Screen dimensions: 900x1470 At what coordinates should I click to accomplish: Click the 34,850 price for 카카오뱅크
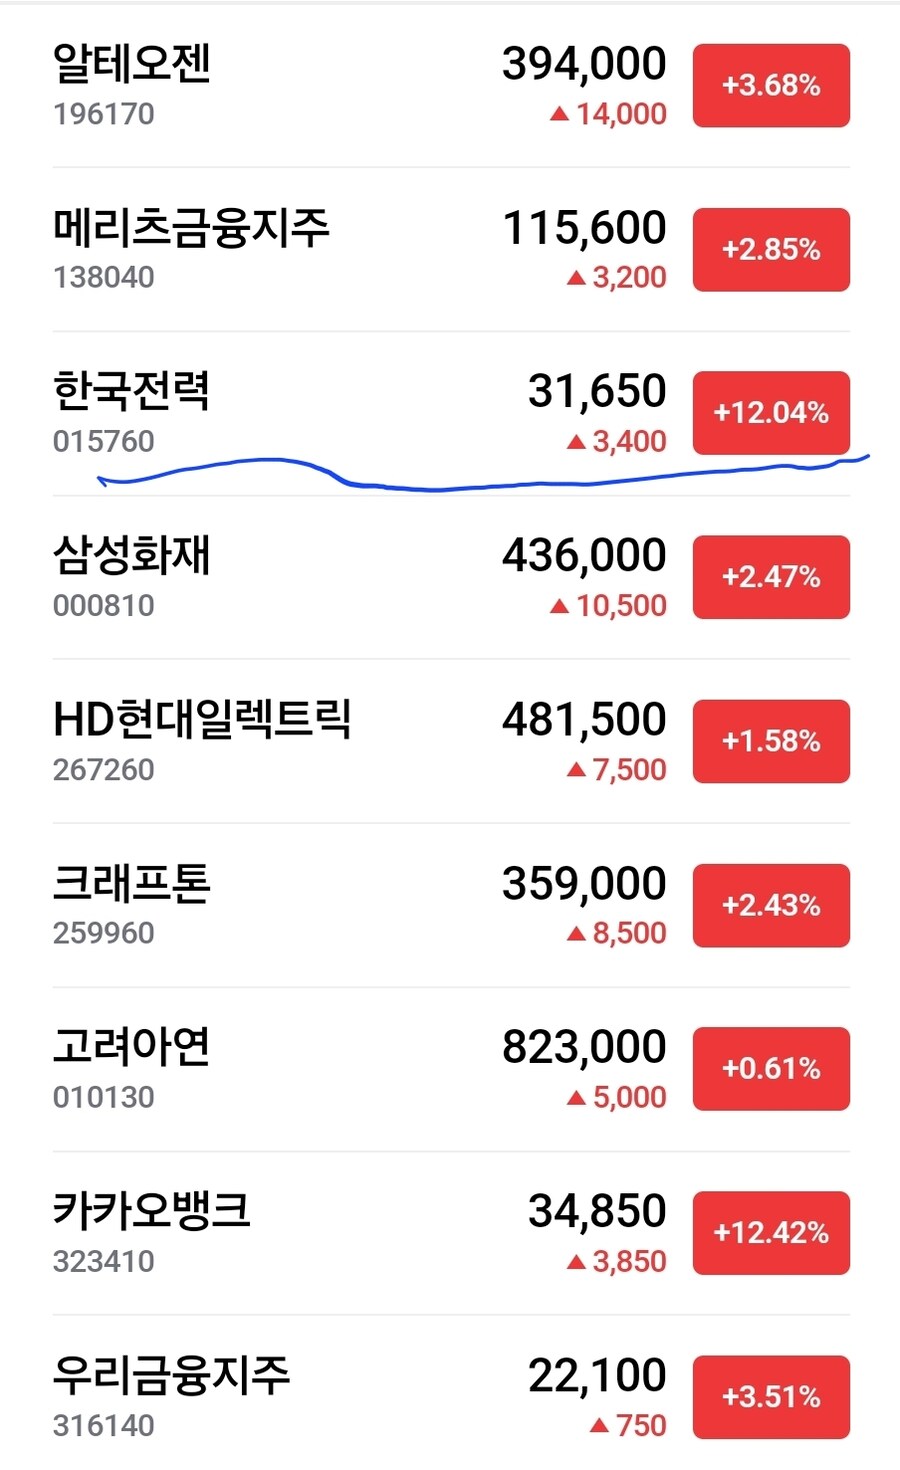click(x=597, y=1212)
